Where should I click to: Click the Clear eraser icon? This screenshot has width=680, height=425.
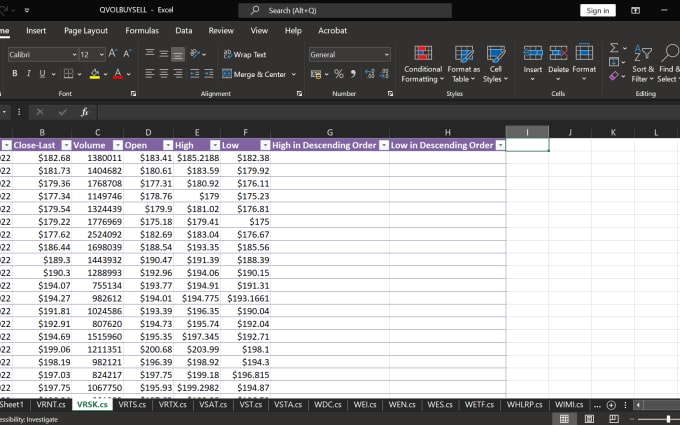point(614,76)
